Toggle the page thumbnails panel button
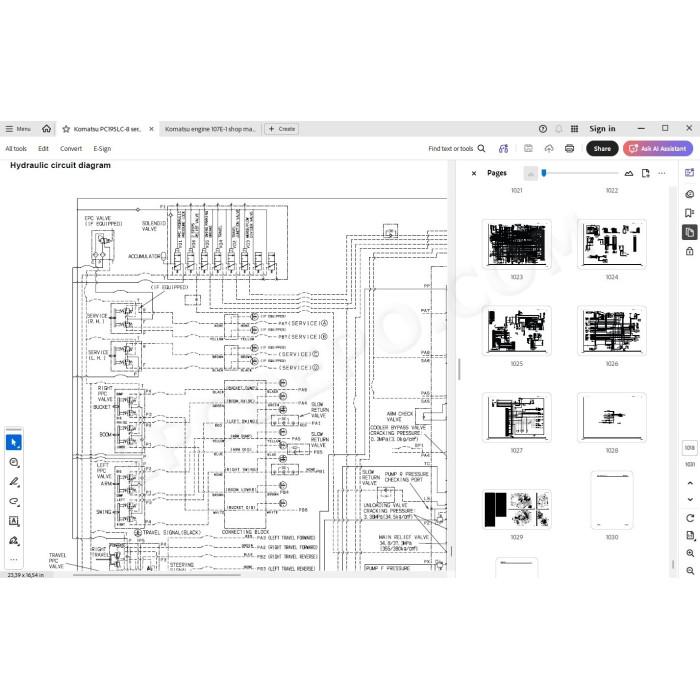700x700 pixels. (x=690, y=232)
